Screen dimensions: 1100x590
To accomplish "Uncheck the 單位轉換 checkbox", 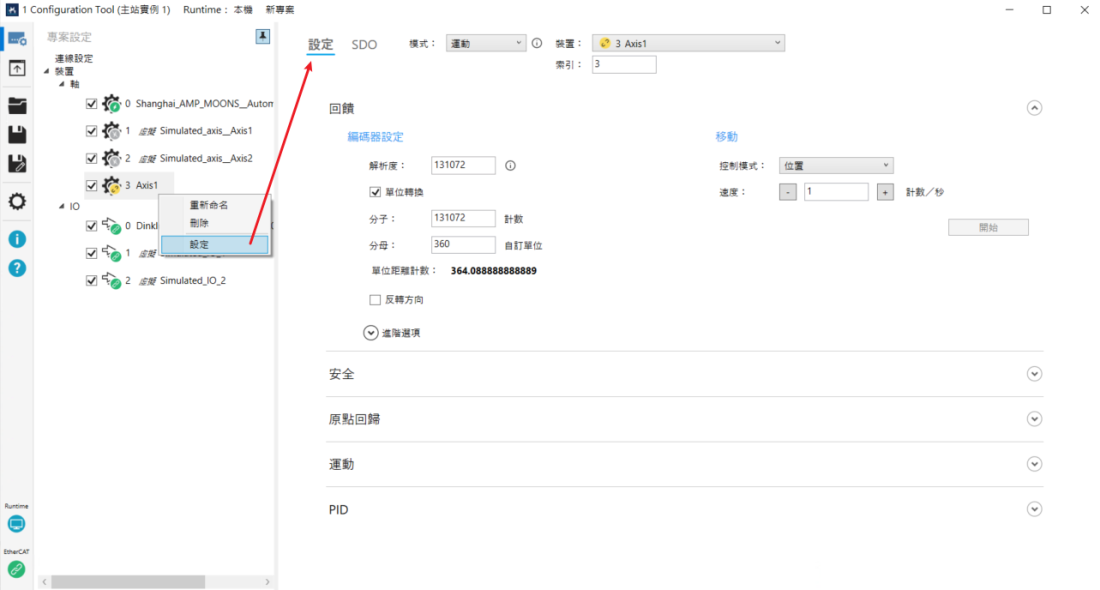I will [376, 192].
